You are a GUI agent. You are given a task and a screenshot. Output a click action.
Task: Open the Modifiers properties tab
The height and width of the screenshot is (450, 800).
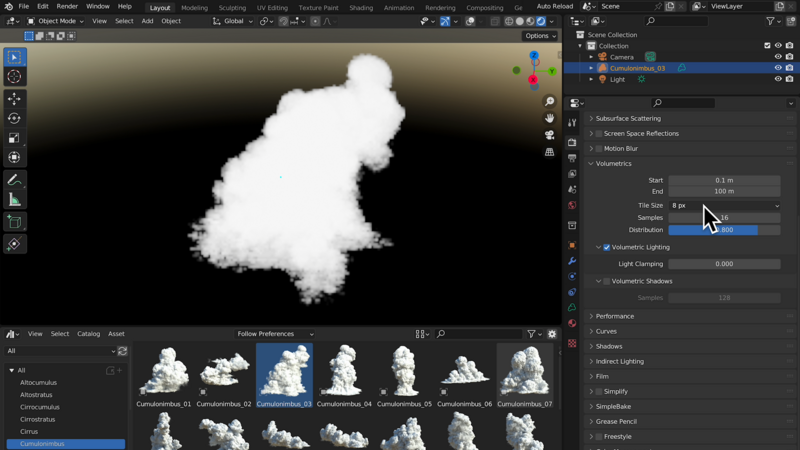[572, 261]
